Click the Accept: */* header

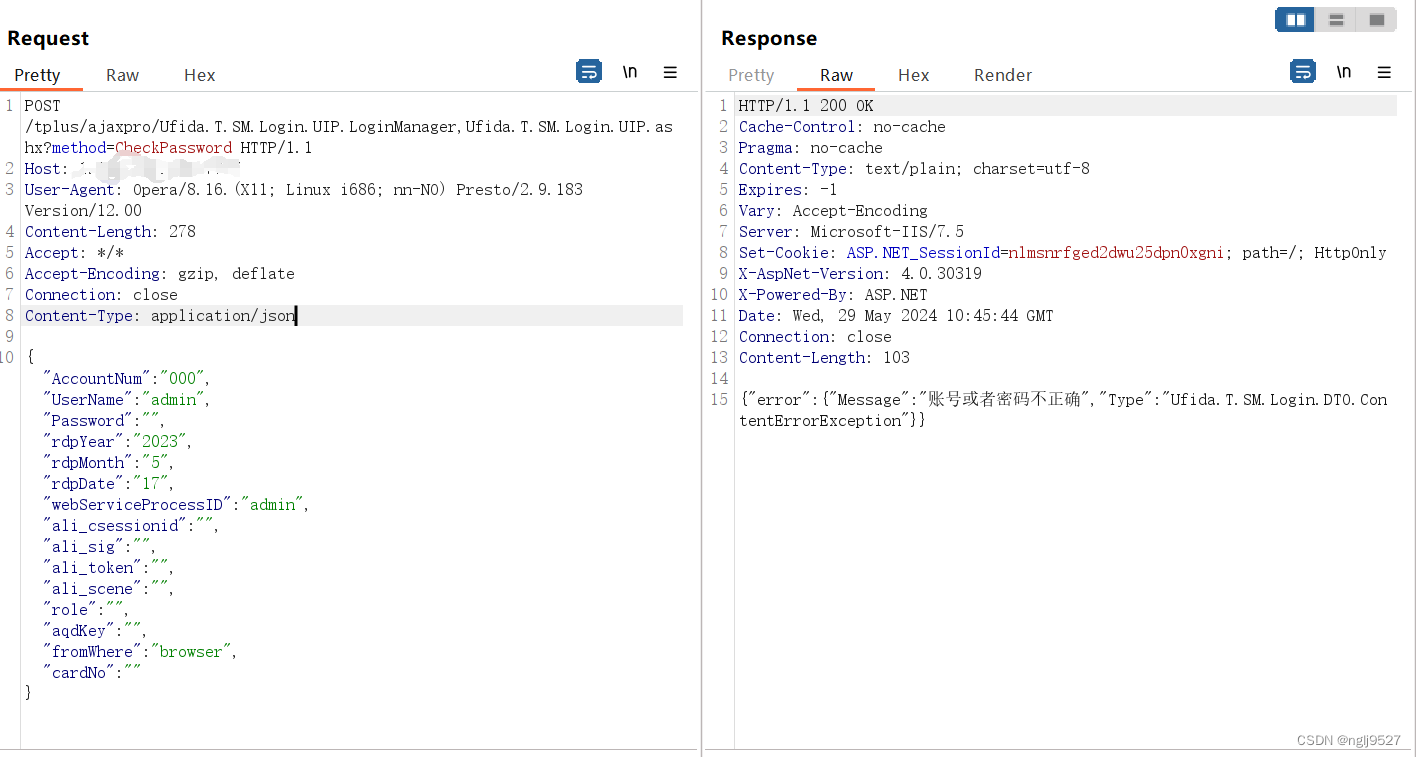(x=75, y=253)
